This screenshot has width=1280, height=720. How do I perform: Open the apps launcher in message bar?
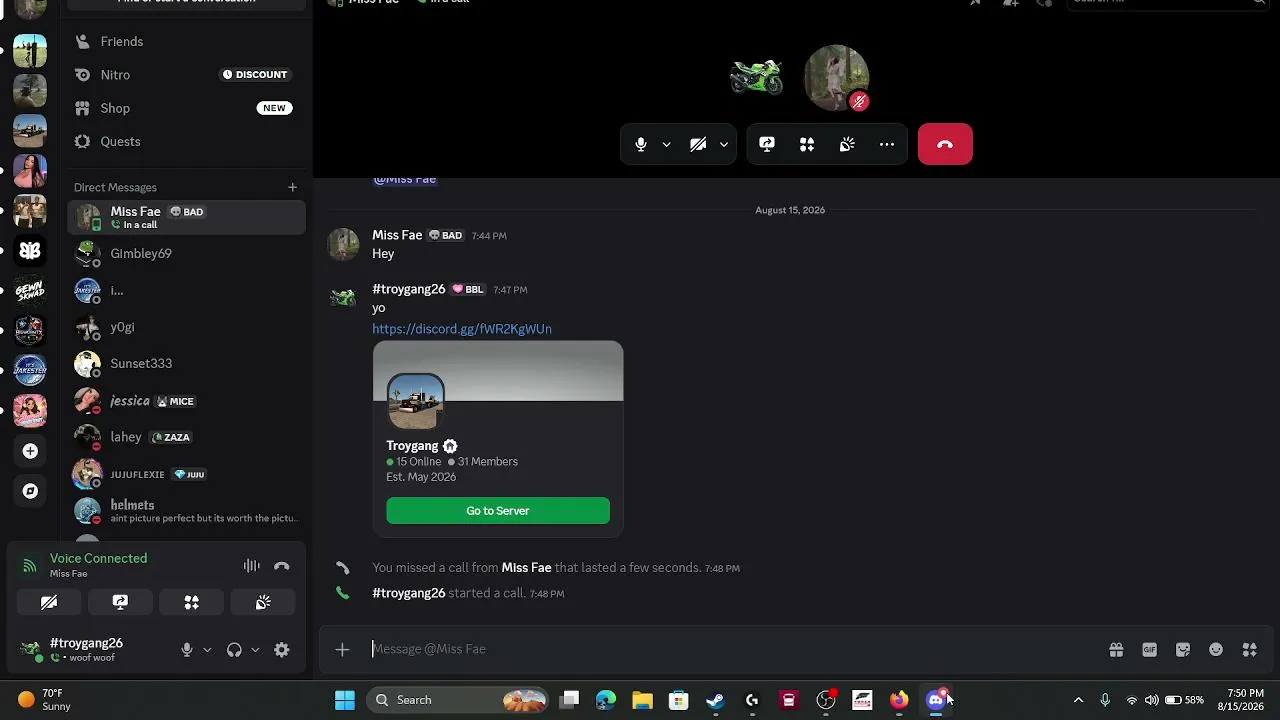(x=1249, y=650)
